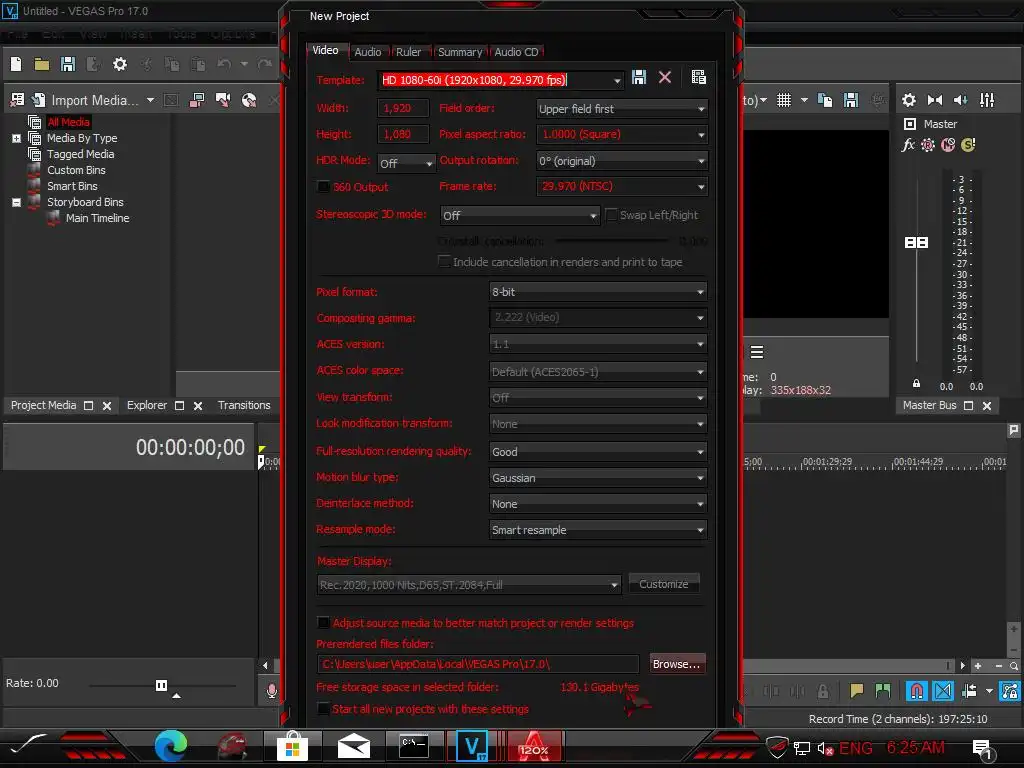Open the Stereoscopic 3D mode dropdown
Viewport: 1024px width, 768px height.
tap(520, 216)
